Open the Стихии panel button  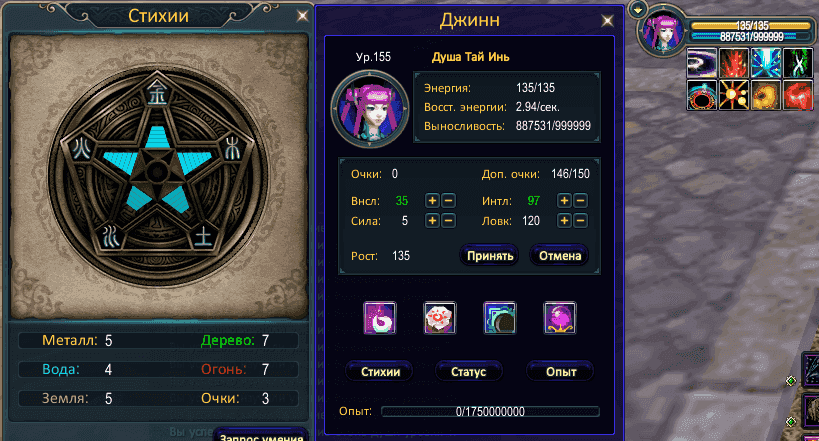click(380, 372)
